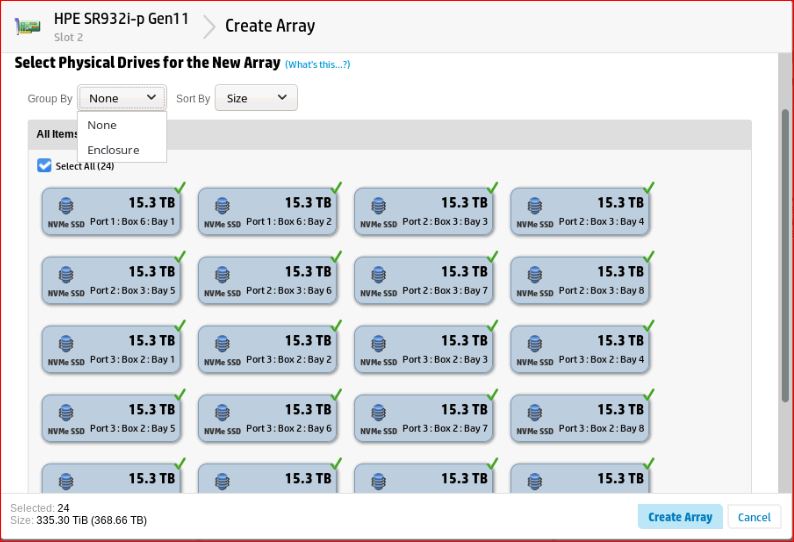Viewport: 794px width, 542px height.
Task: Click drive icon for Port 3 Box 2 Bay 7
Action: click(x=378, y=414)
